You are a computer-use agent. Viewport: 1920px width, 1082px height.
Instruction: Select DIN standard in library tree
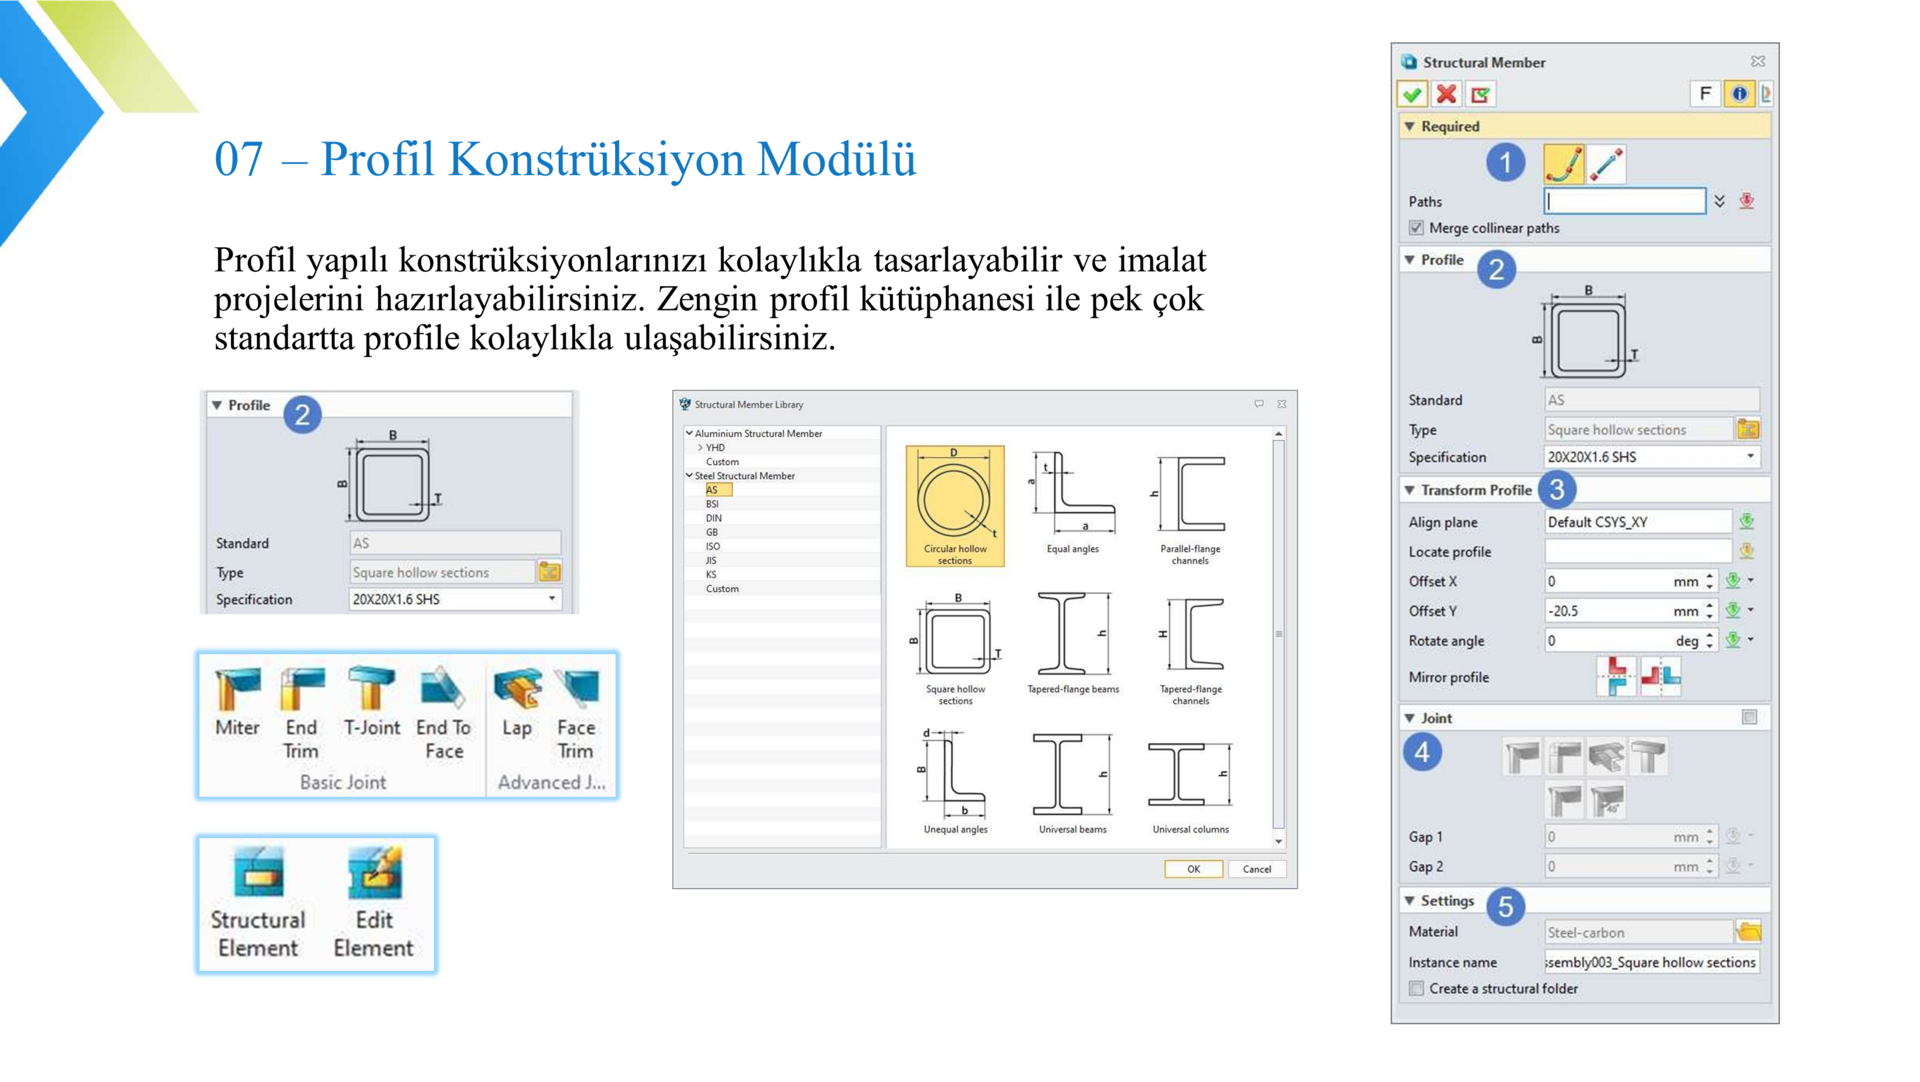coord(713,518)
